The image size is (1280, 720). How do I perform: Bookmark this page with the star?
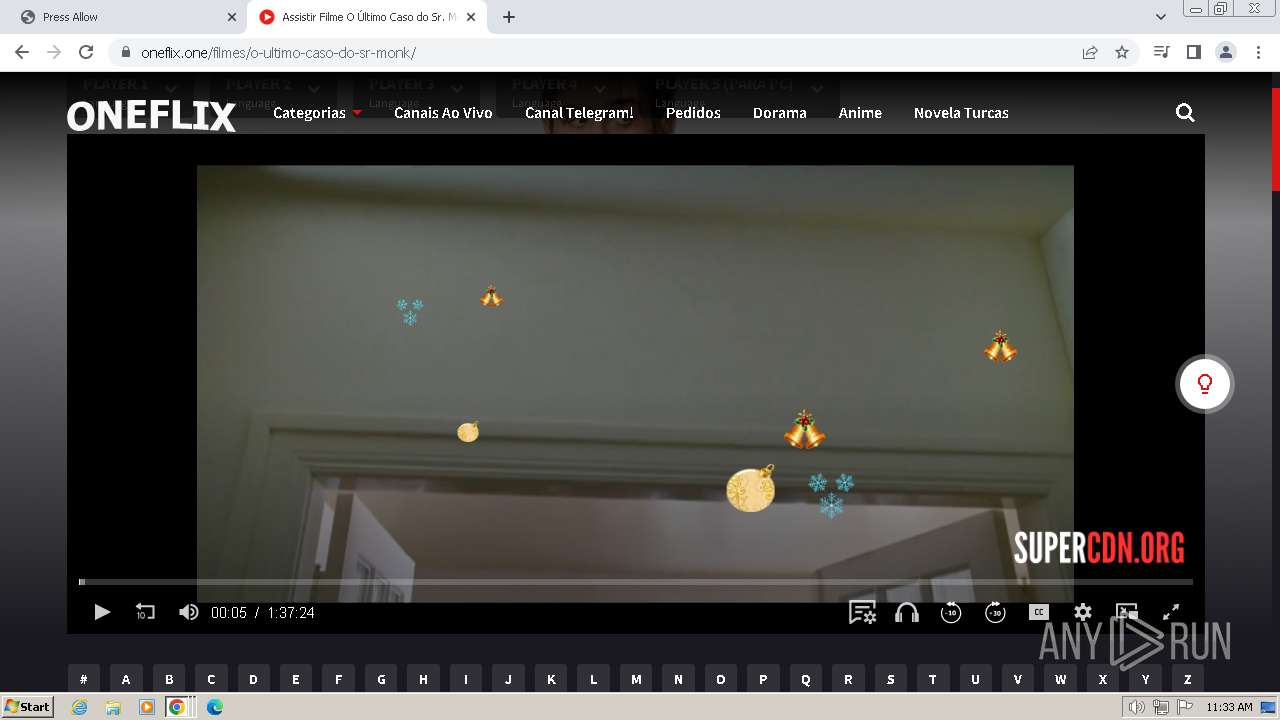pos(1122,52)
